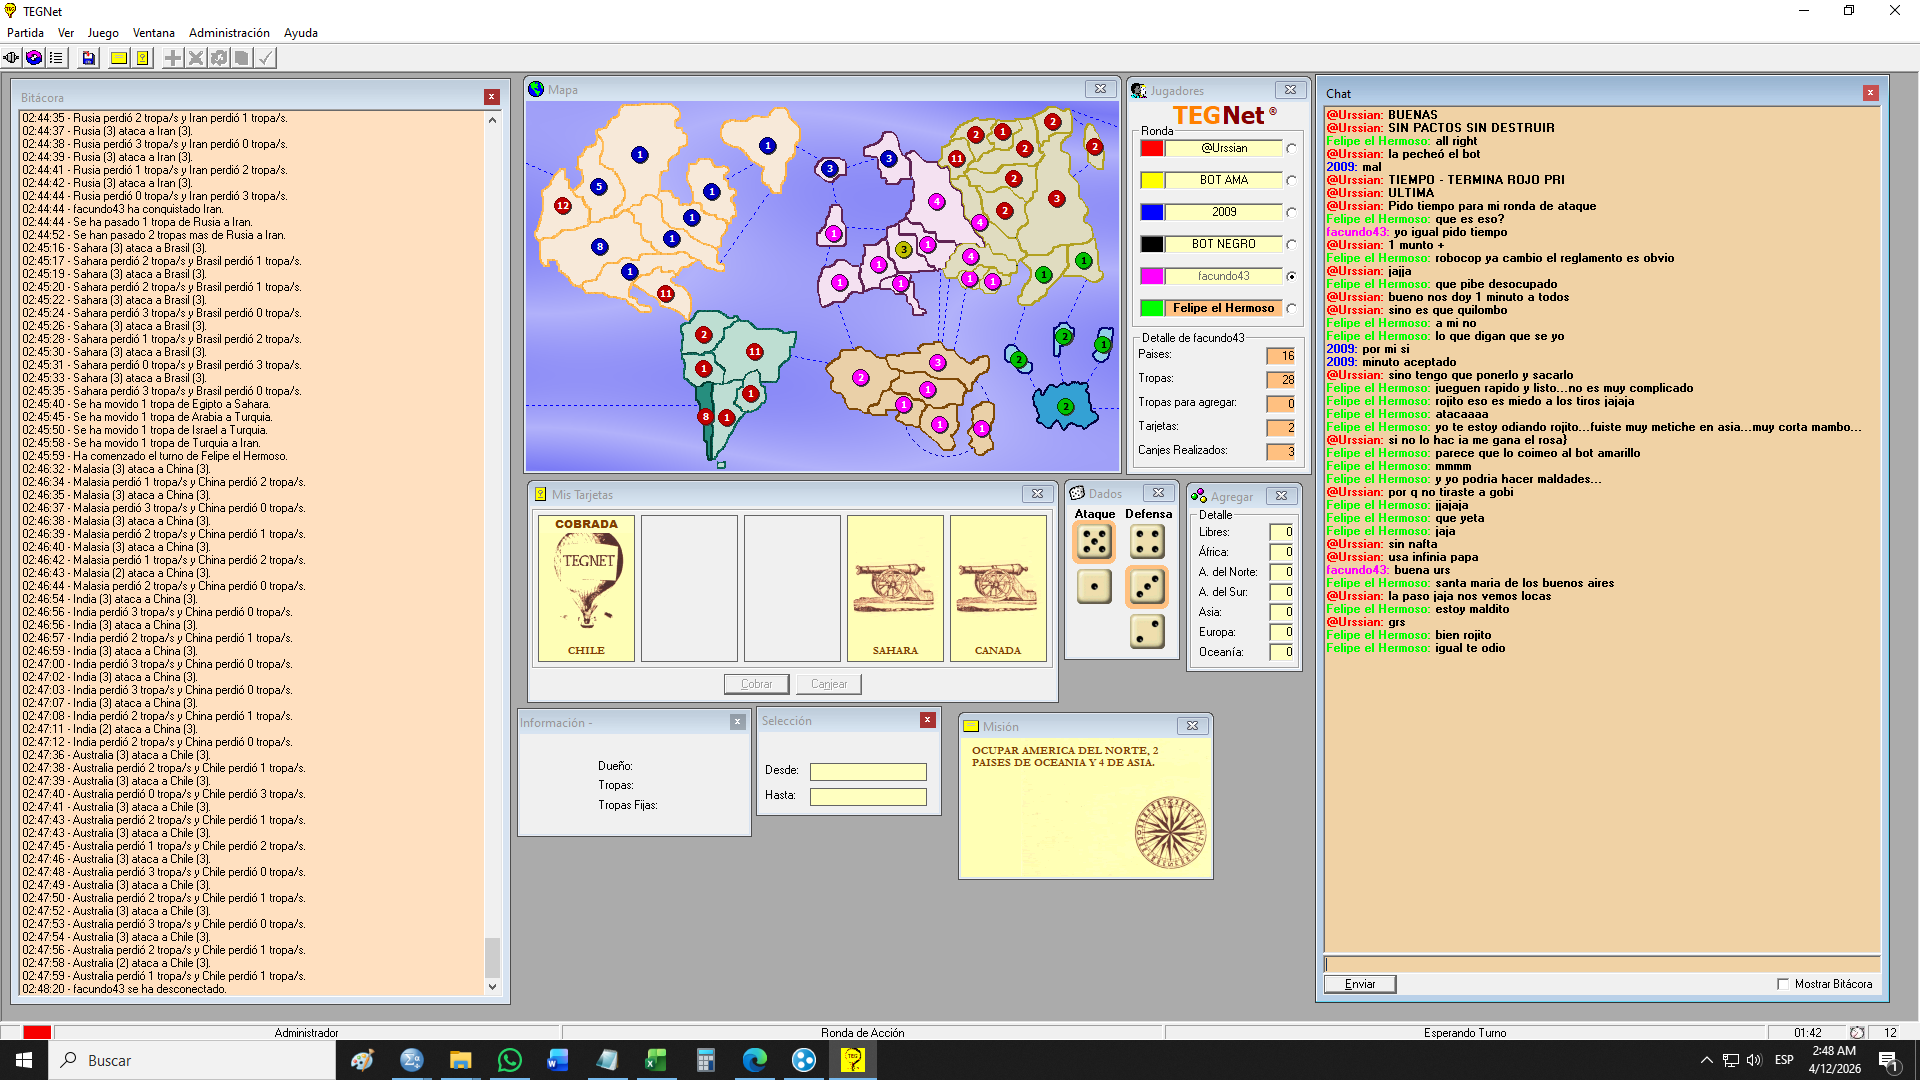Click the red color swatch beside @Urssian

point(1152,148)
